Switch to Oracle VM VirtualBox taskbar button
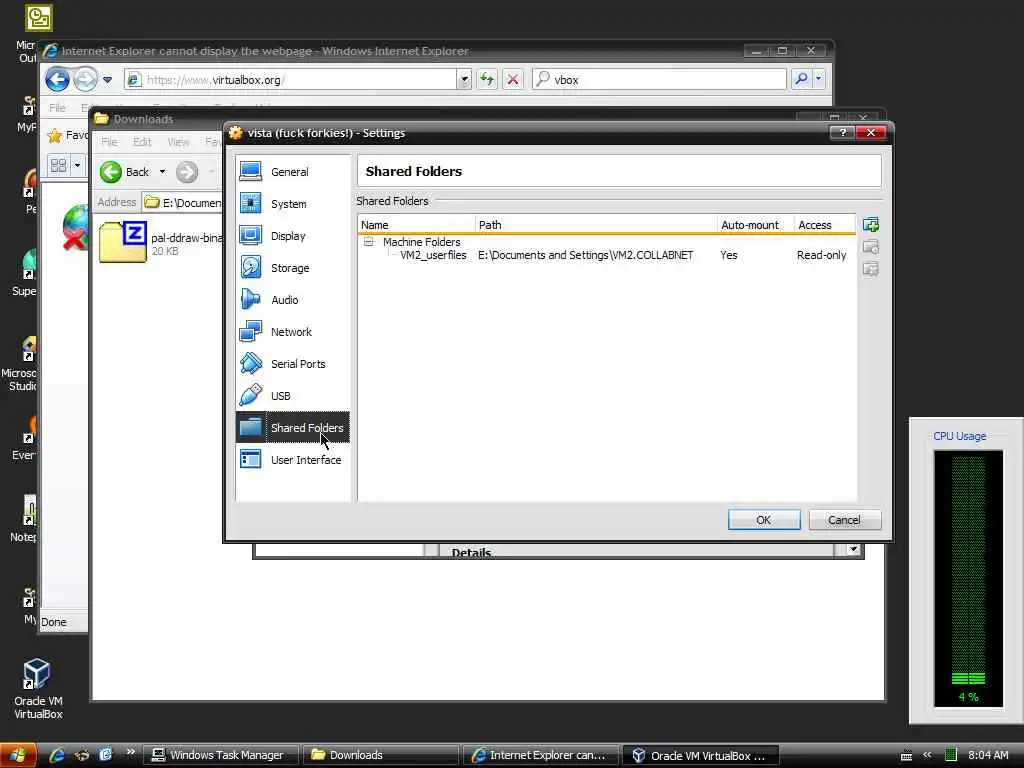The width and height of the screenshot is (1024, 768). click(x=700, y=756)
